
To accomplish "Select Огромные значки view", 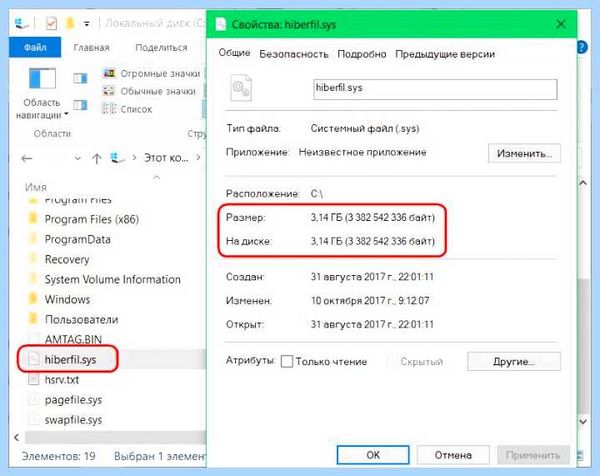I will pos(151,73).
